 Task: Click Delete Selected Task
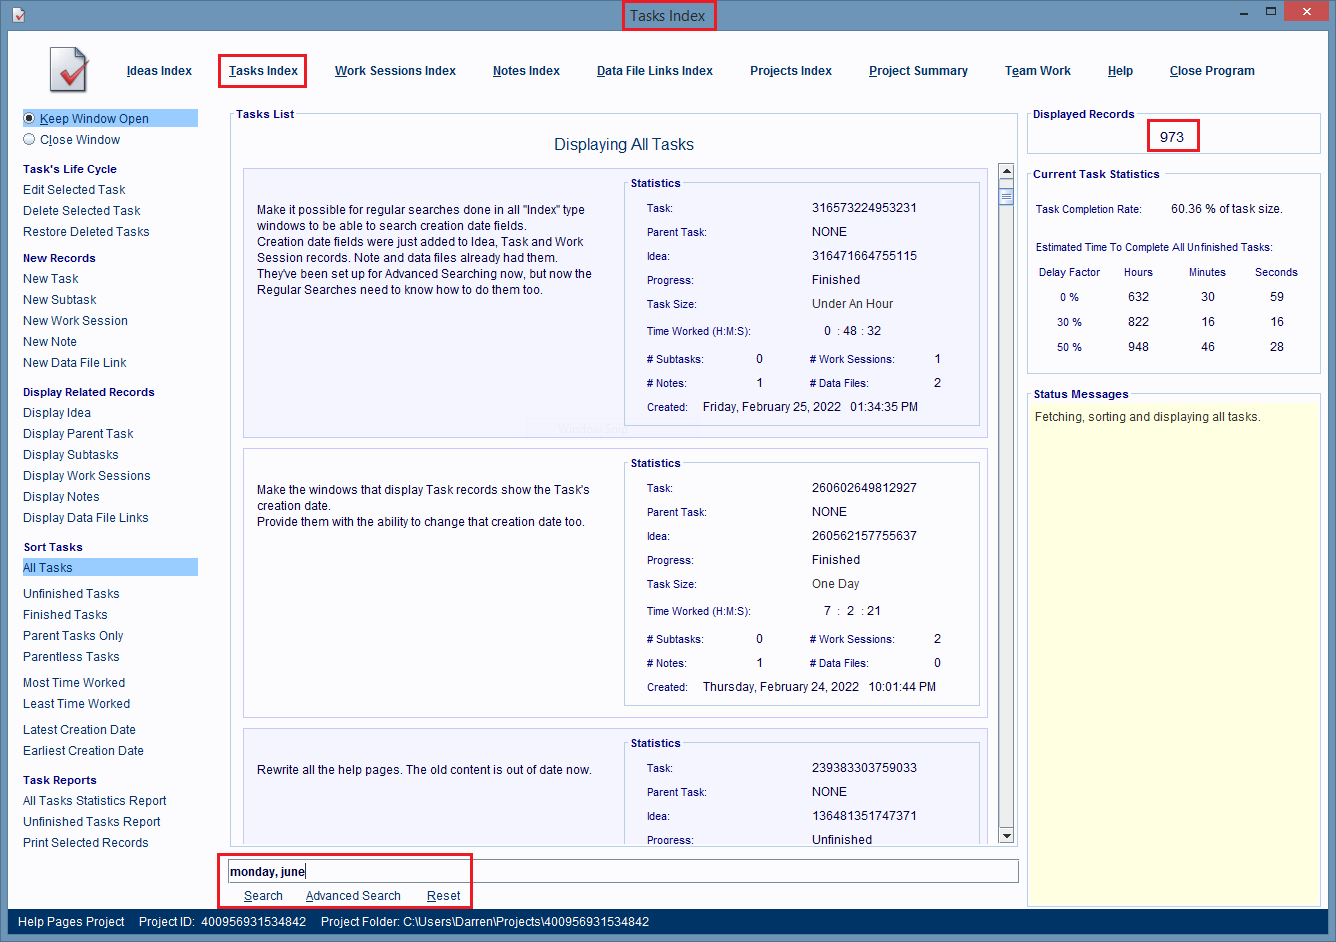coord(82,211)
